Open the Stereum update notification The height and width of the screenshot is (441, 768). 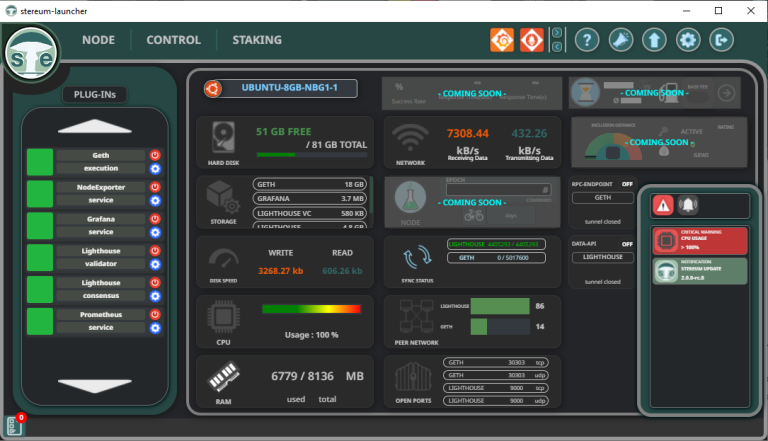coord(700,271)
